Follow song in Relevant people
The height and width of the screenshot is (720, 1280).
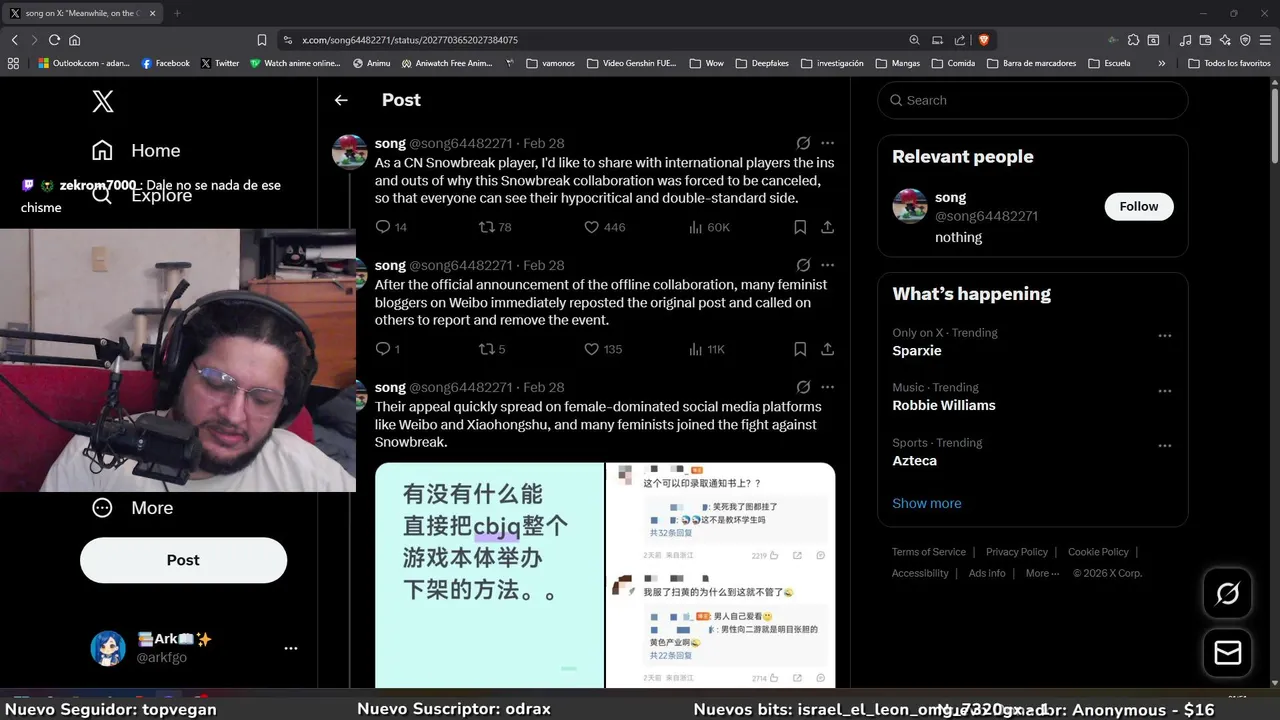(x=1139, y=206)
